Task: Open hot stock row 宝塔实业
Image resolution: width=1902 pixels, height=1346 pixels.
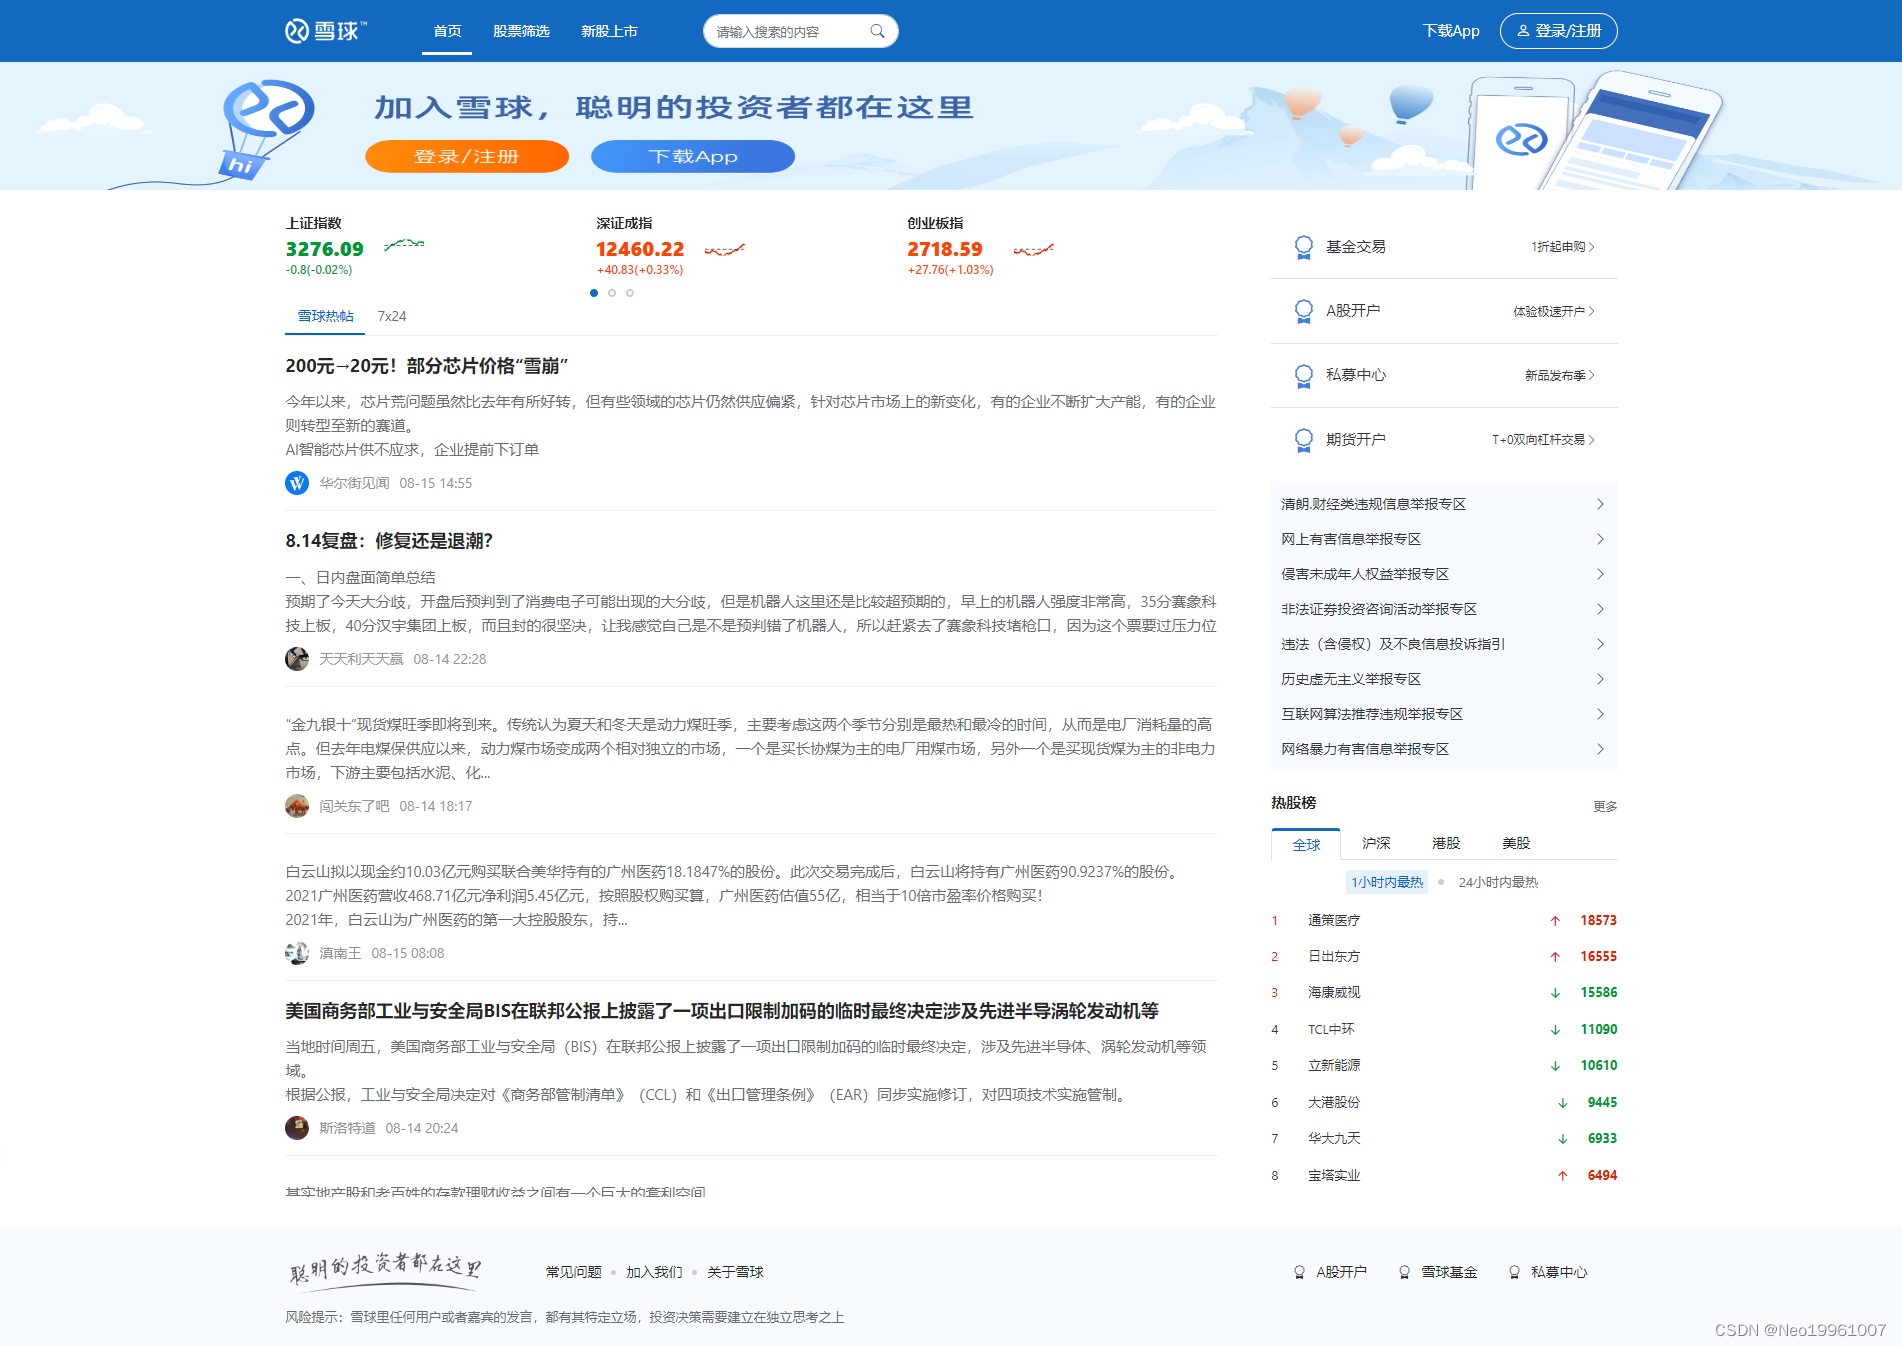Action: [x=1444, y=1176]
